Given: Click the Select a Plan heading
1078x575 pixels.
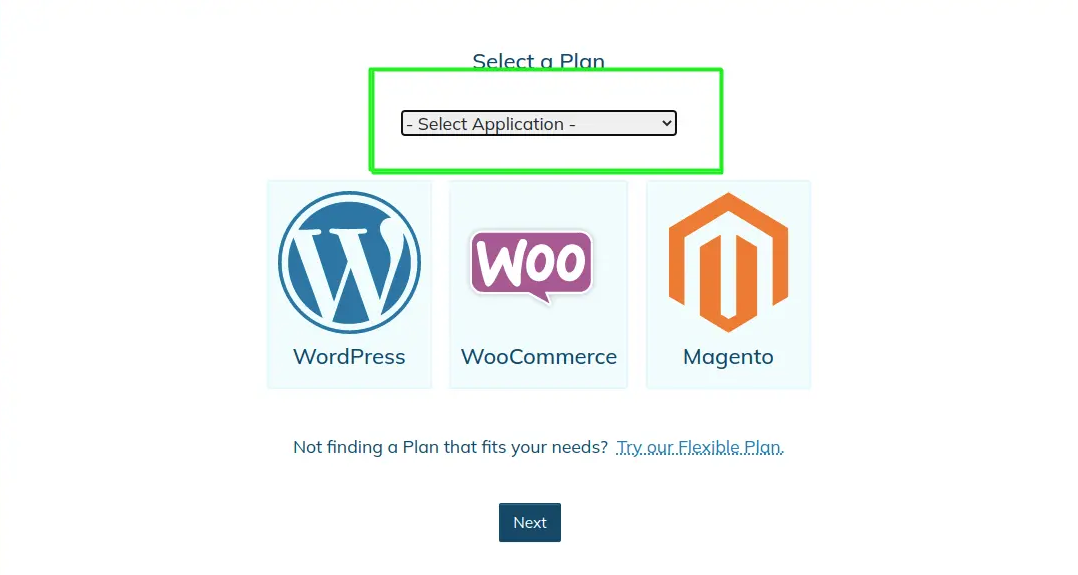Looking at the screenshot, I should click(x=538, y=61).
